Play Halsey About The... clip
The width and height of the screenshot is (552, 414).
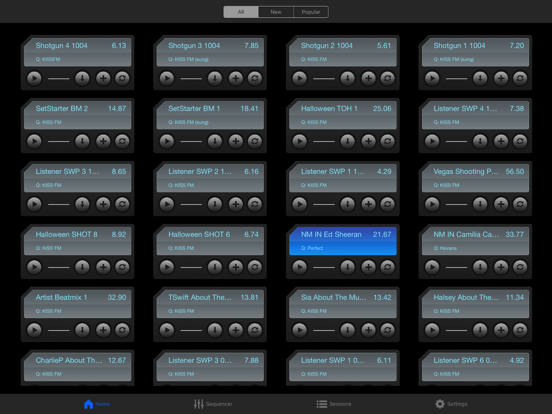(432, 330)
